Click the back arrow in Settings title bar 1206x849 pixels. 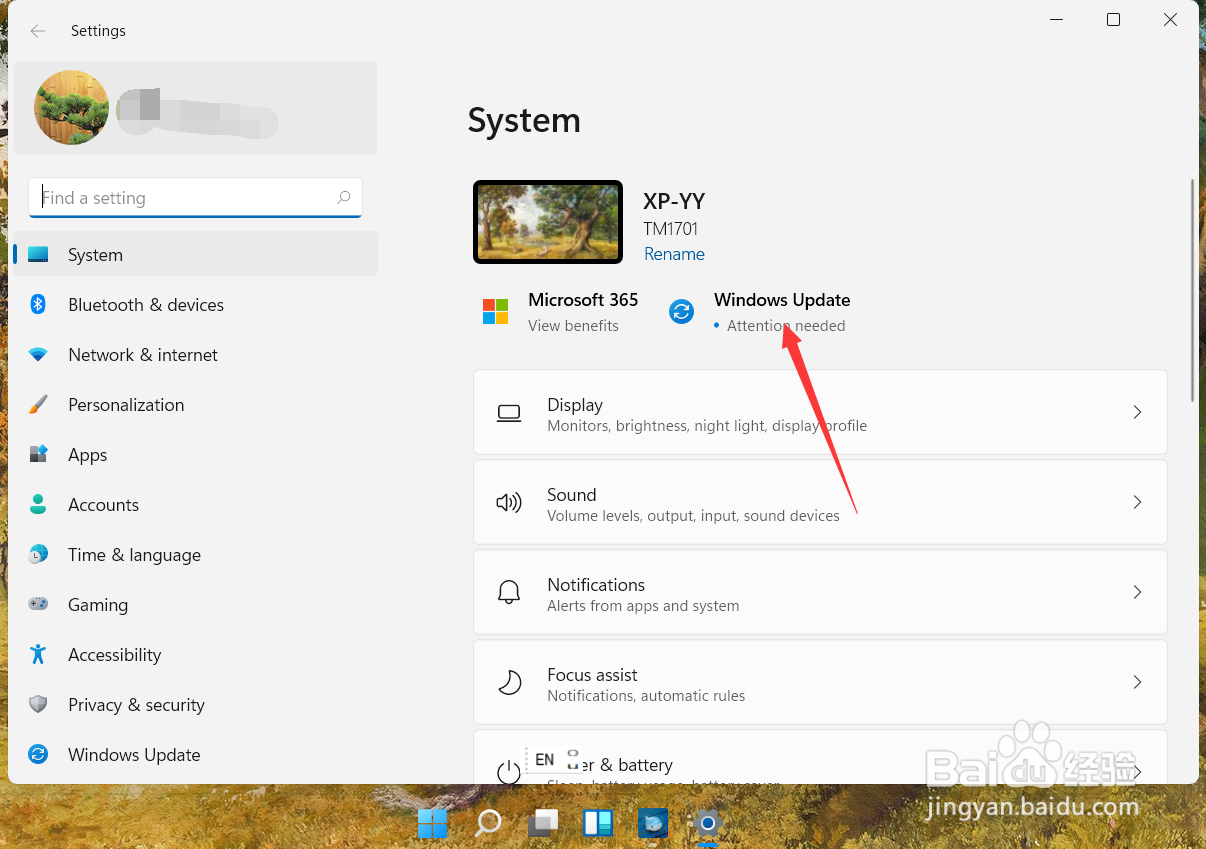pyautogui.click(x=38, y=31)
